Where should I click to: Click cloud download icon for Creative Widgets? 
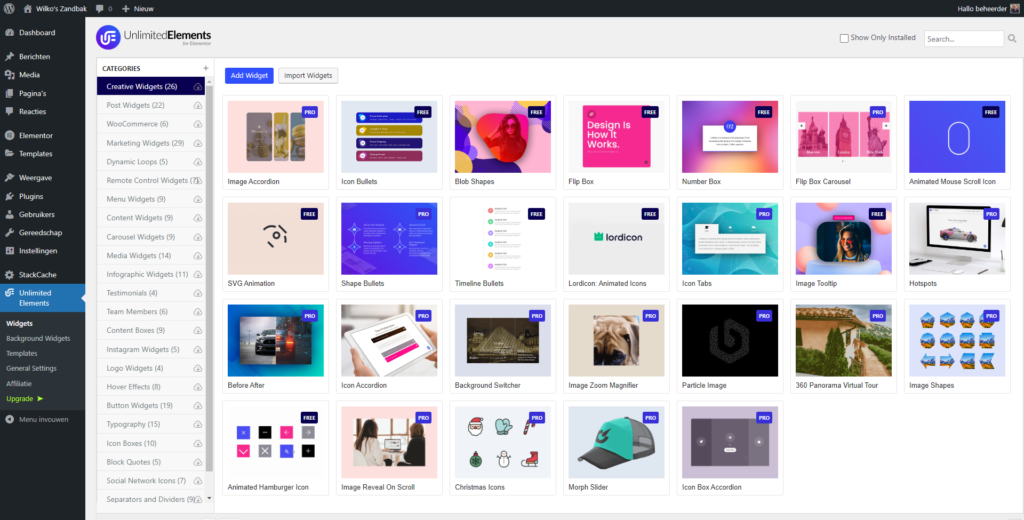(x=198, y=87)
